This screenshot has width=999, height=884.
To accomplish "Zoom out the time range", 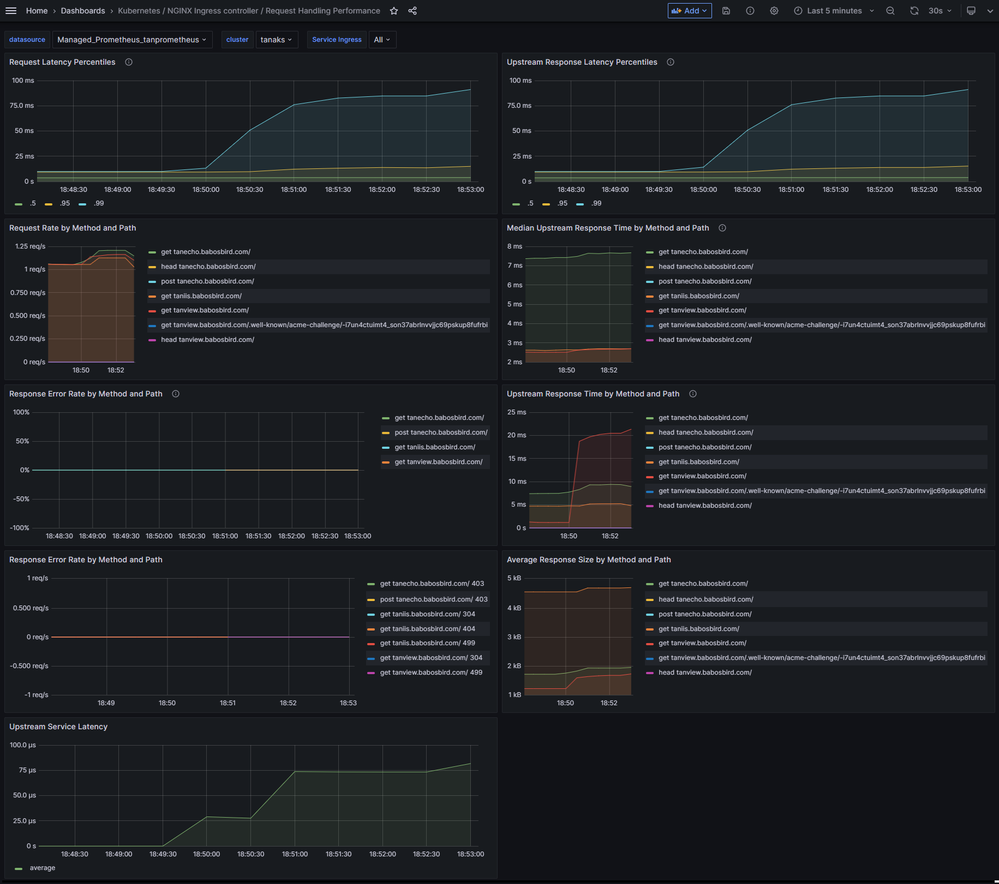I will pyautogui.click(x=890, y=11).
